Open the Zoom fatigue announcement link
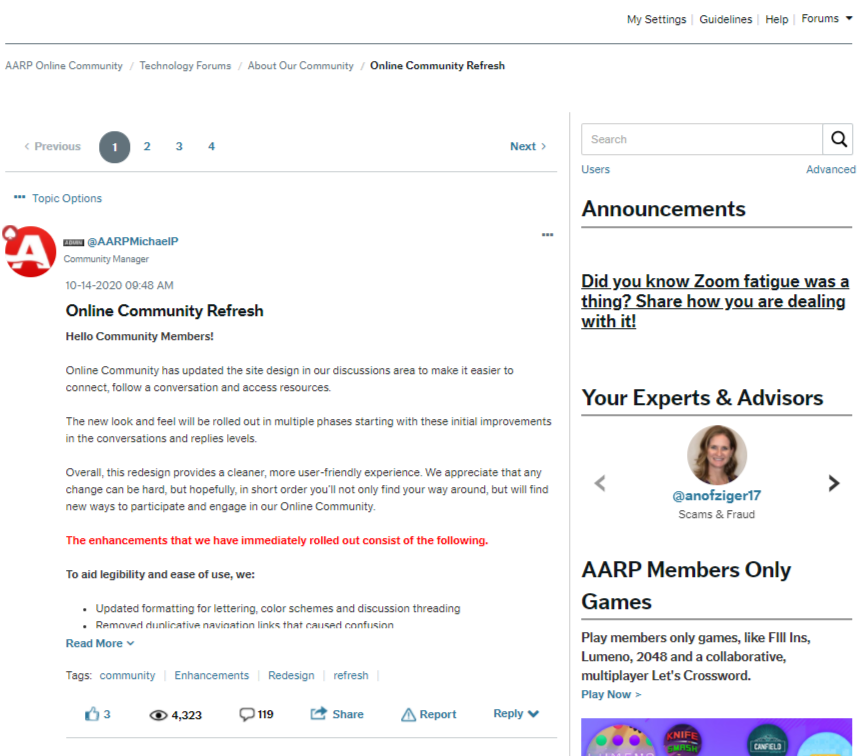Image resolution: width=864 pixels, height=756 pixels. coord(714,301)
